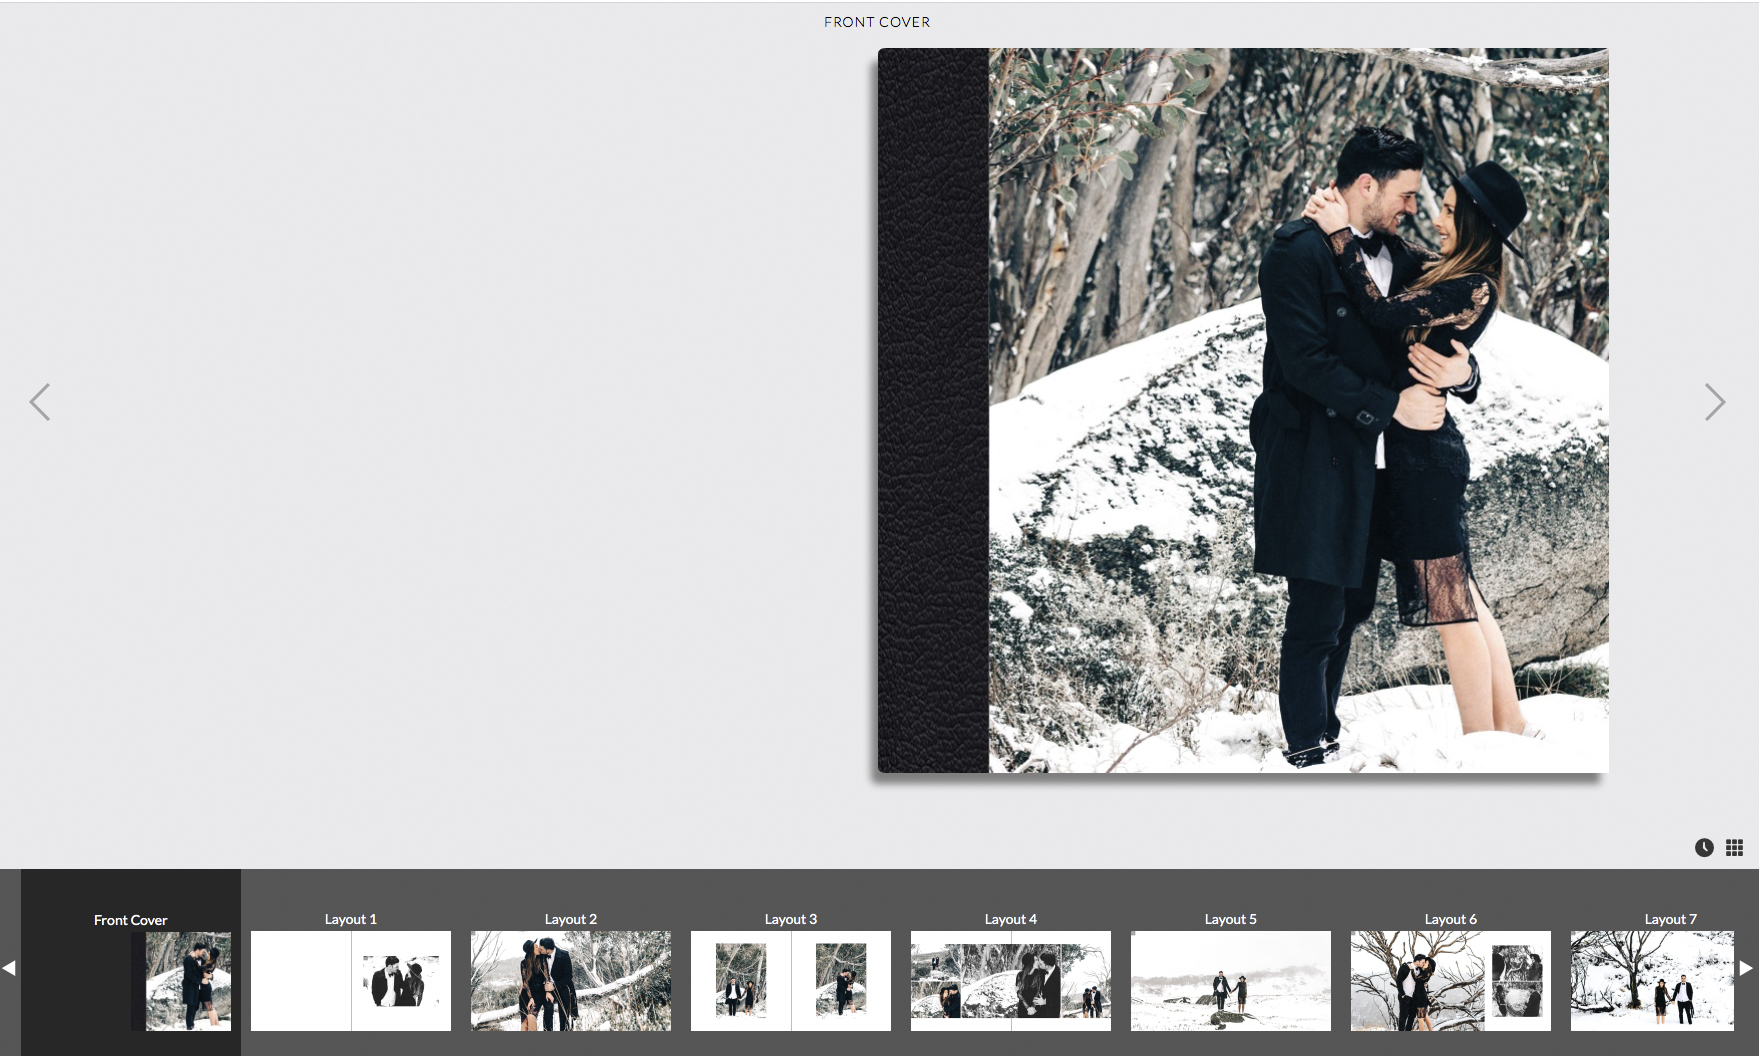Screen dimensions: 1759x1056
Task: Click the 'Layout 1' label text
Action: click(350, 919)
